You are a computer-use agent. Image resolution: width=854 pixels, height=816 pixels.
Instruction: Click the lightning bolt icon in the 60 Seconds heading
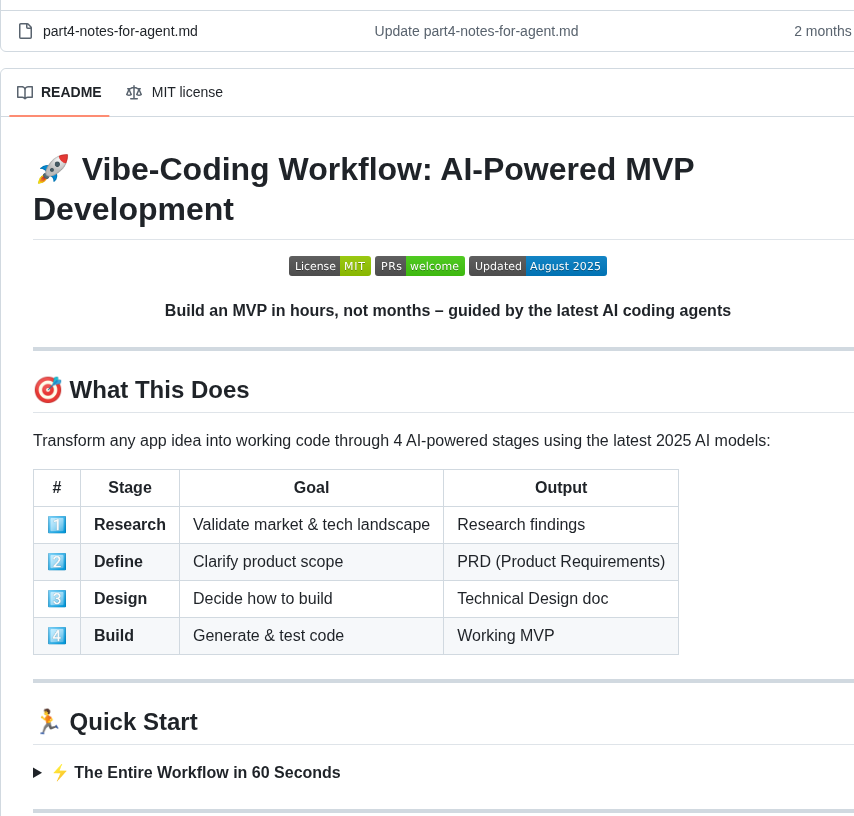[60, 772]
